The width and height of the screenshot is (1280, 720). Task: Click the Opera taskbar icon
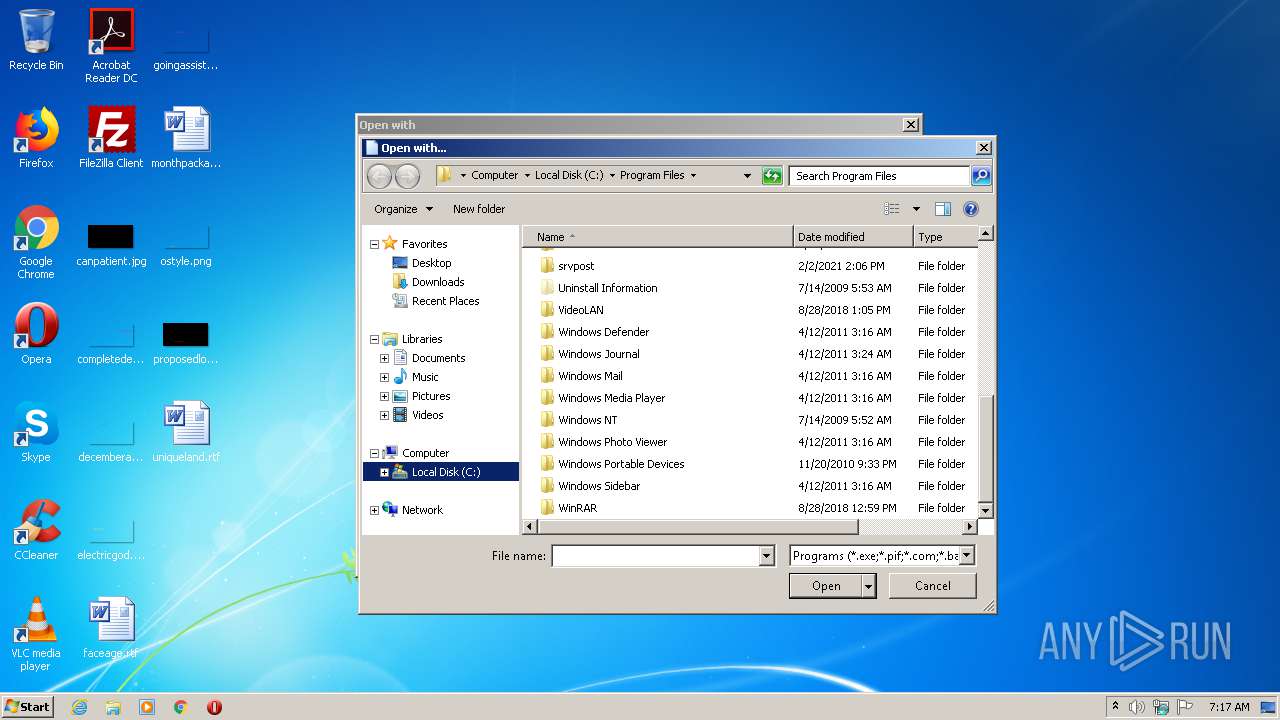tap(214, 707)
